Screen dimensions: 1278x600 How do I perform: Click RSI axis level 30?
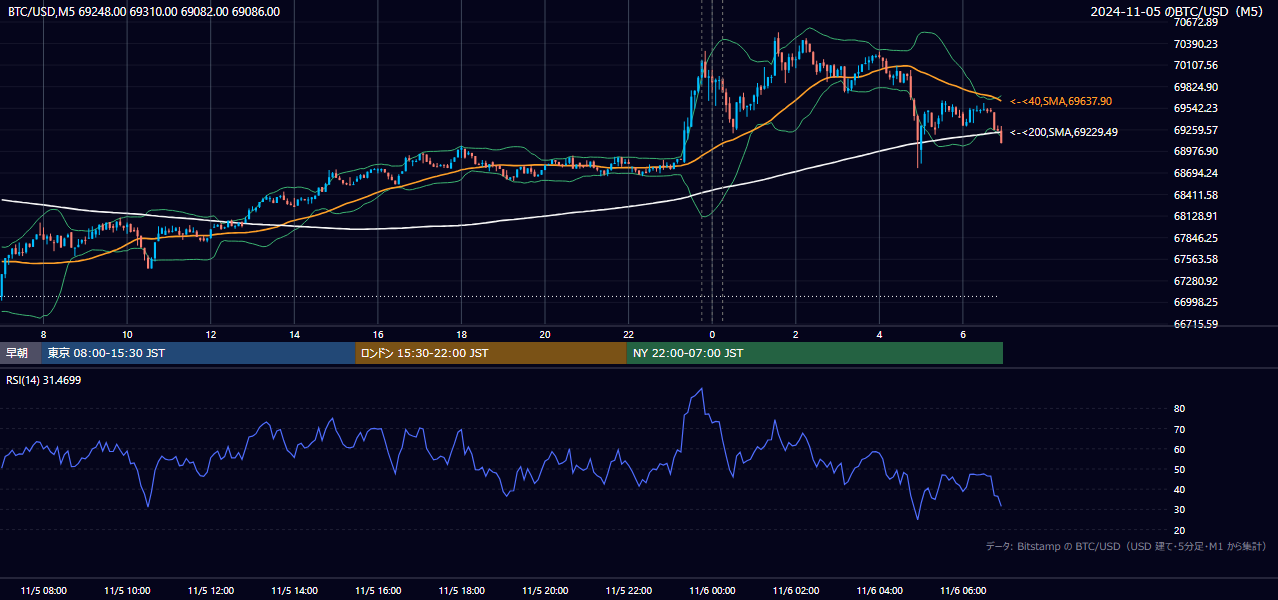(1180, 510)
